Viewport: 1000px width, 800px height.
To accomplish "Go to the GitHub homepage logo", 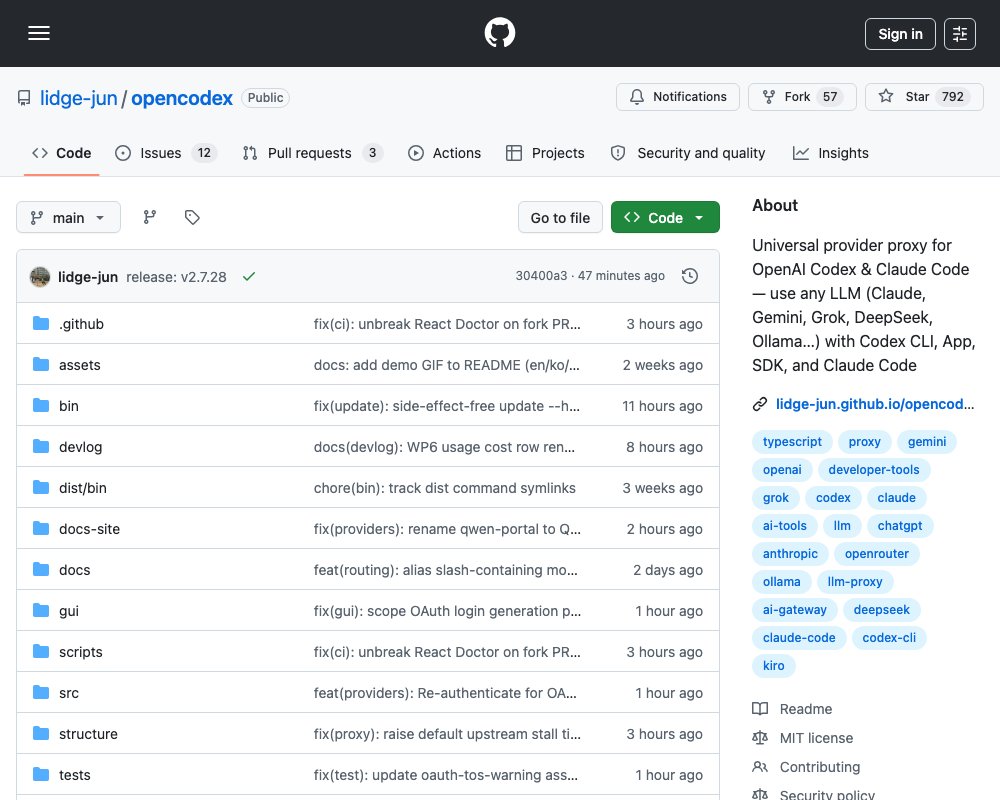I will click(499, 33).
